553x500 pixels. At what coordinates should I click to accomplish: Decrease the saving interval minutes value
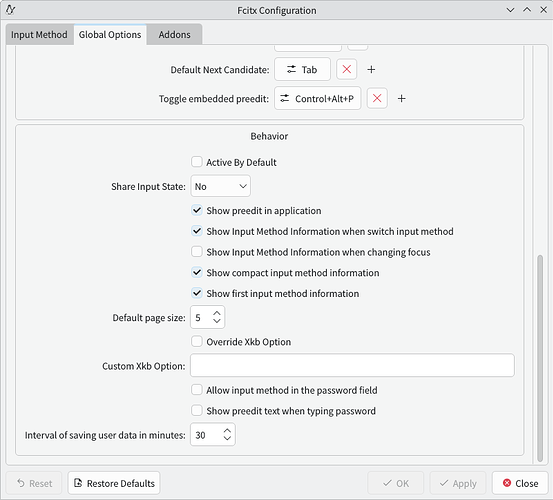[x=227, y=439]
